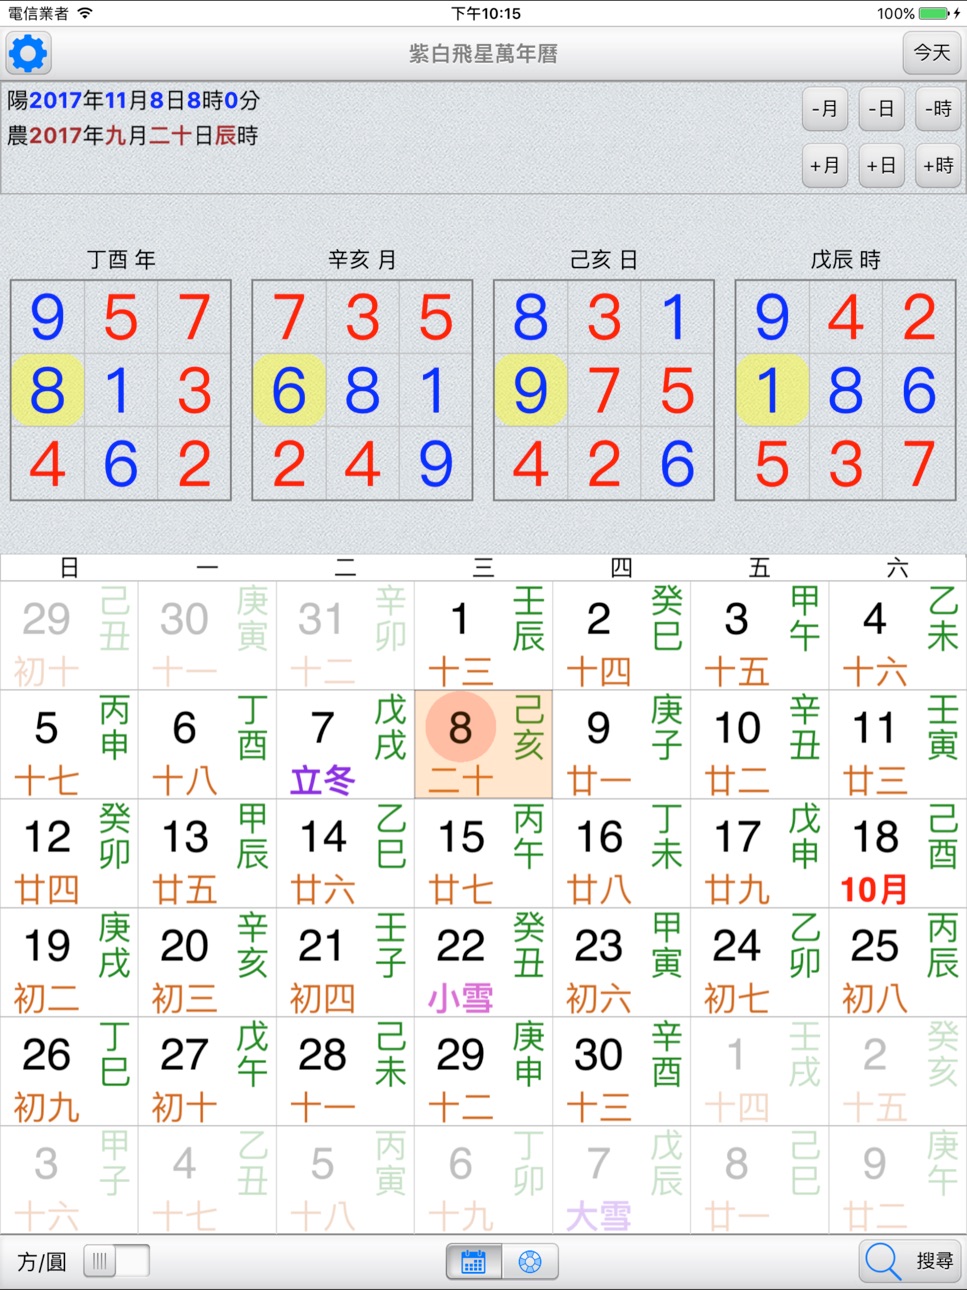Viewport: 967px width, 1290px height.
Task: Select November 20 辛亥 day
Action: pyautogui.click(x=207, y=963)
